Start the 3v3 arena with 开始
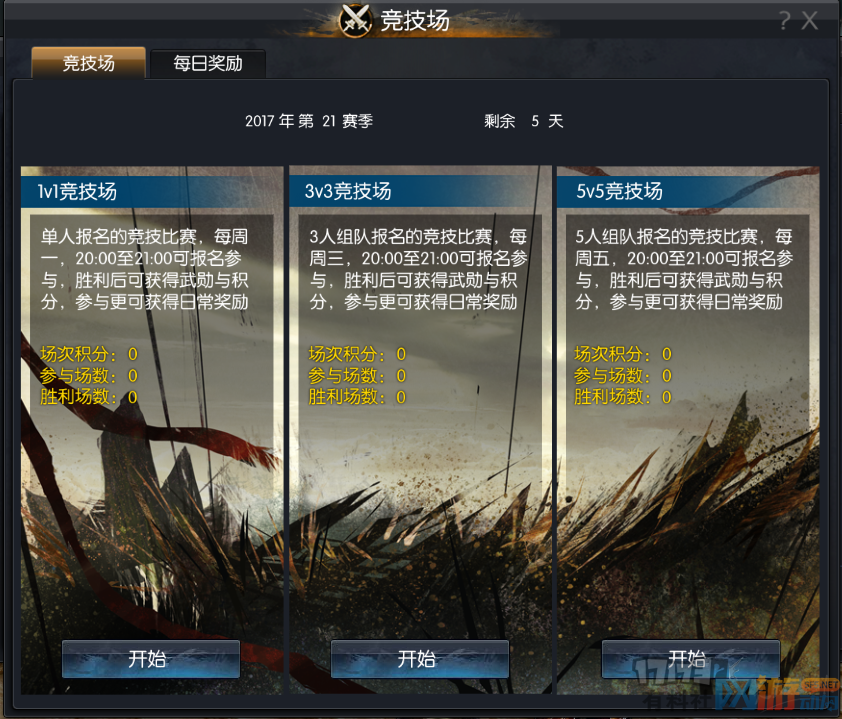842x719 pixels. tap(420, 659)
